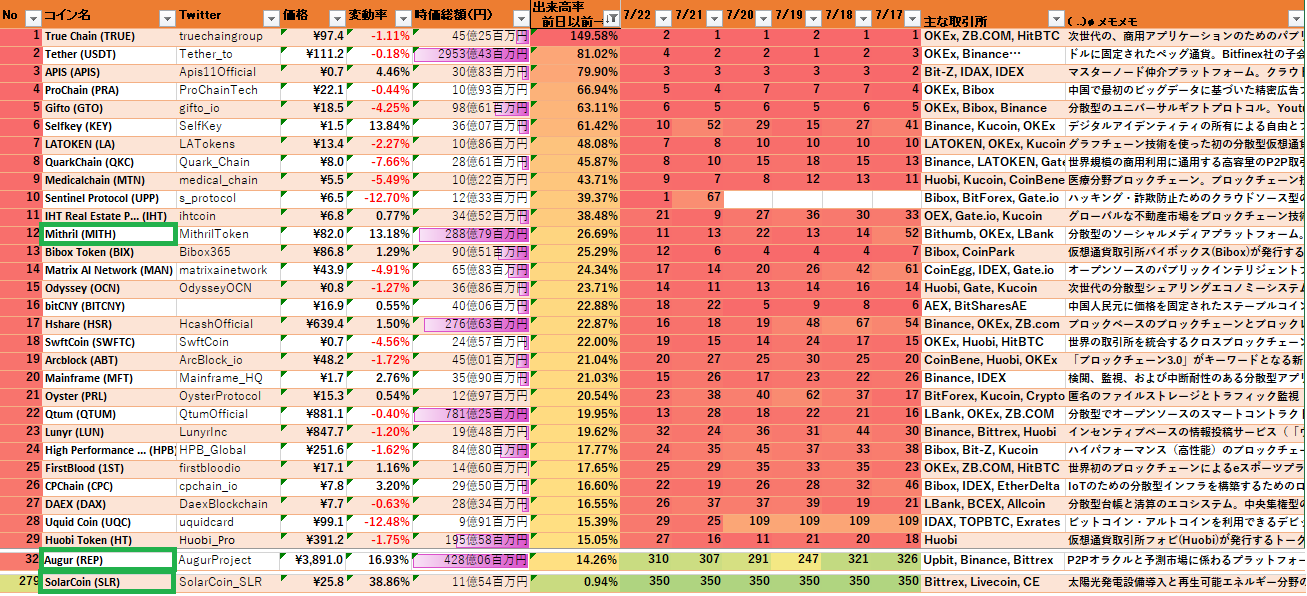This screenshot has width=1307, height=596.
Task: Open the 時価総額(円) filter dropdown
Action: [519, 19]
